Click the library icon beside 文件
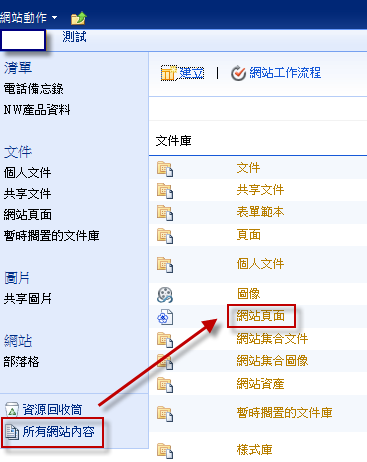Screen dimensions: 367x462 pos(165,169)
